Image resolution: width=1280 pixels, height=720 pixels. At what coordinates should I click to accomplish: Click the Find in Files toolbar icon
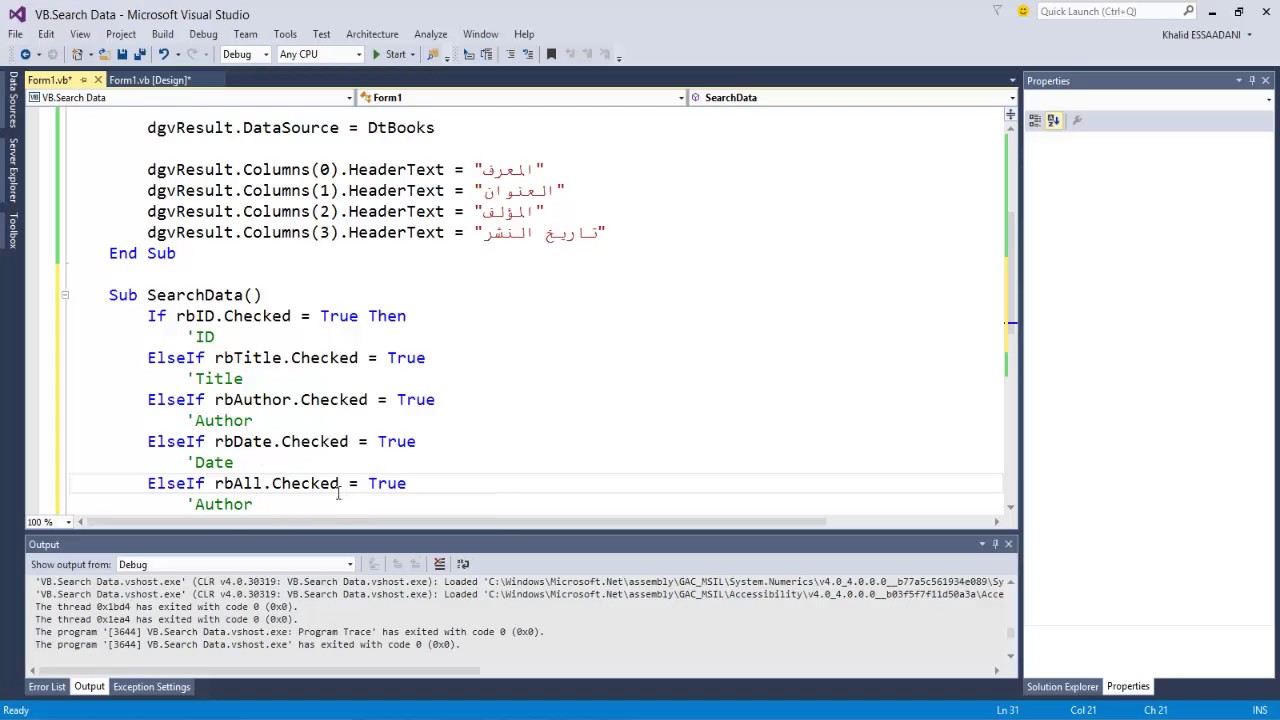point(433,54)
